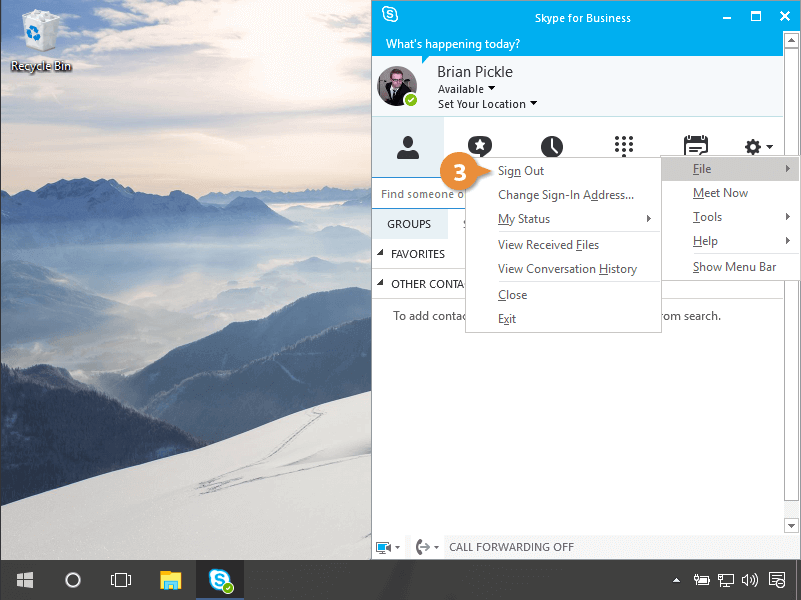Open the Available status dropdown
801x600 pixels.
pyautogui.click(x=466, y=89)
